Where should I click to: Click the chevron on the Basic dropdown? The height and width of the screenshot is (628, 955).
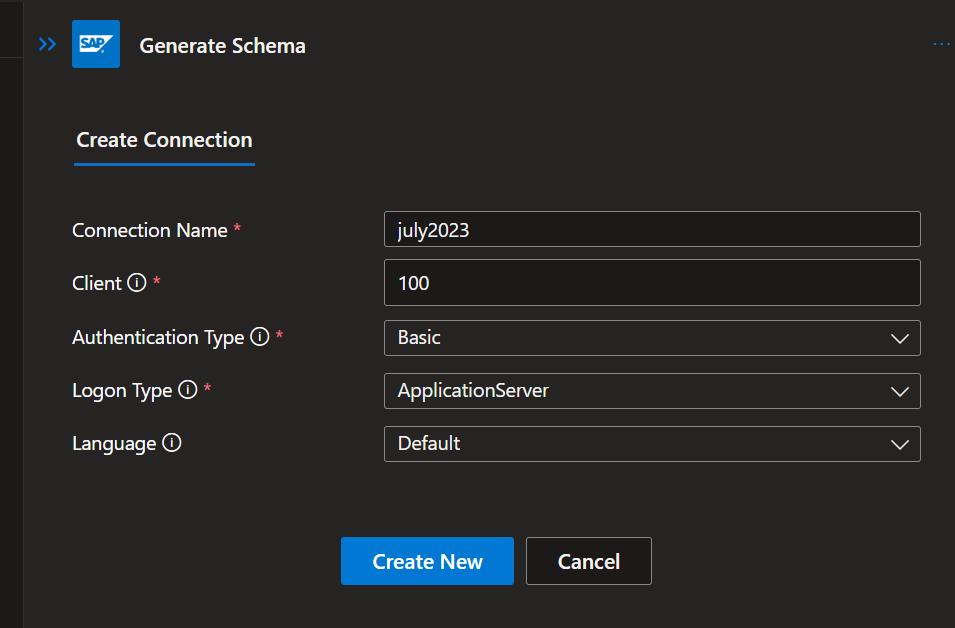[899, 338]
